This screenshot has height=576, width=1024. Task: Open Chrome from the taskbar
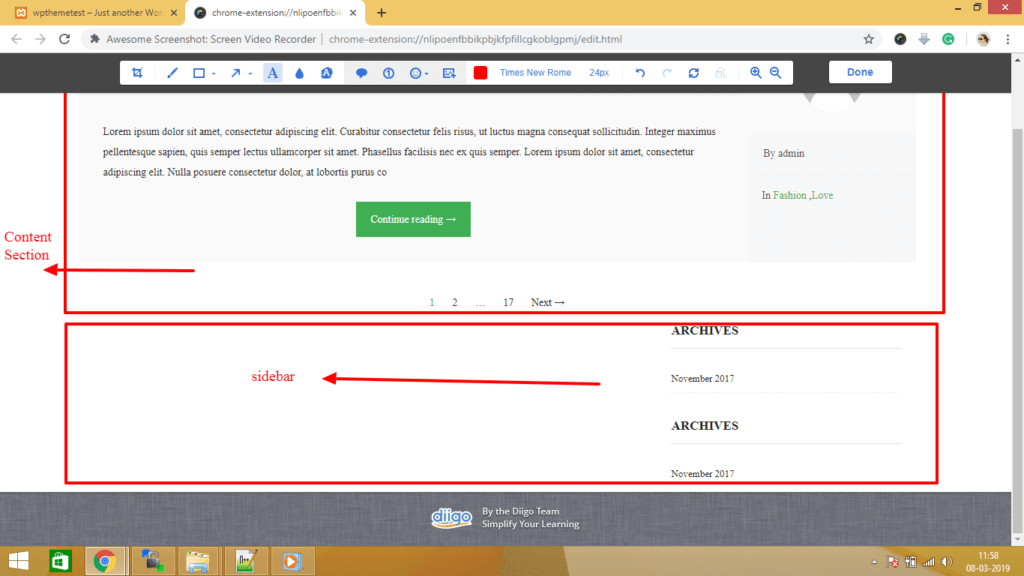106,561
